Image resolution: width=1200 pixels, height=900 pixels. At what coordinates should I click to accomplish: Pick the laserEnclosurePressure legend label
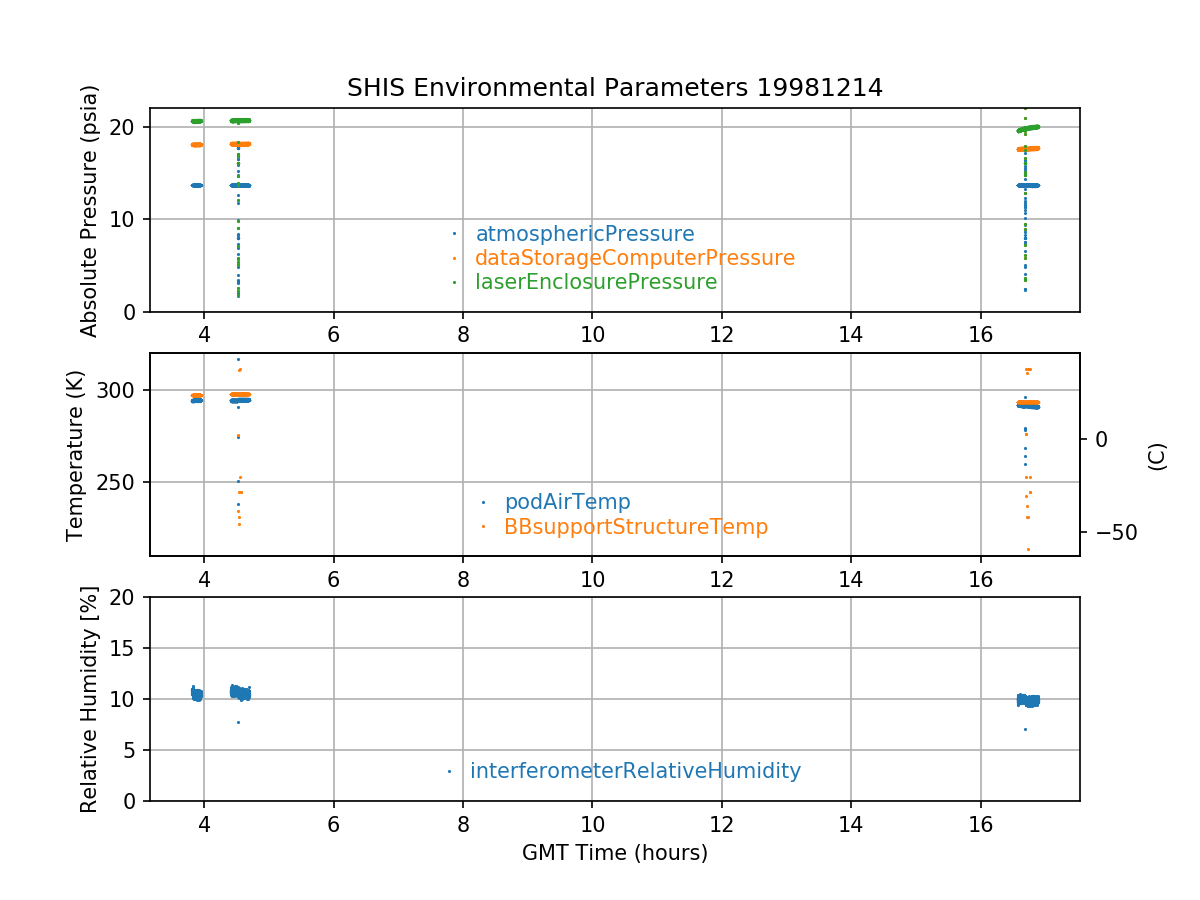[595, 282]
